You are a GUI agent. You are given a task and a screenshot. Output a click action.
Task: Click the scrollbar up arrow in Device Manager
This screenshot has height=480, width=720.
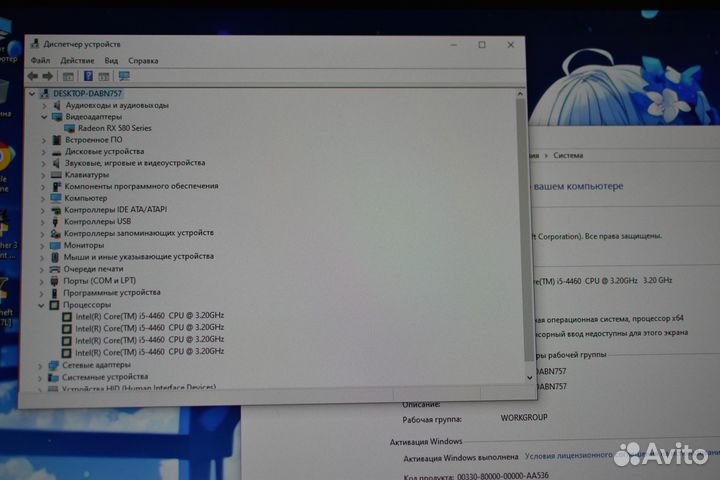click(520, 94)
